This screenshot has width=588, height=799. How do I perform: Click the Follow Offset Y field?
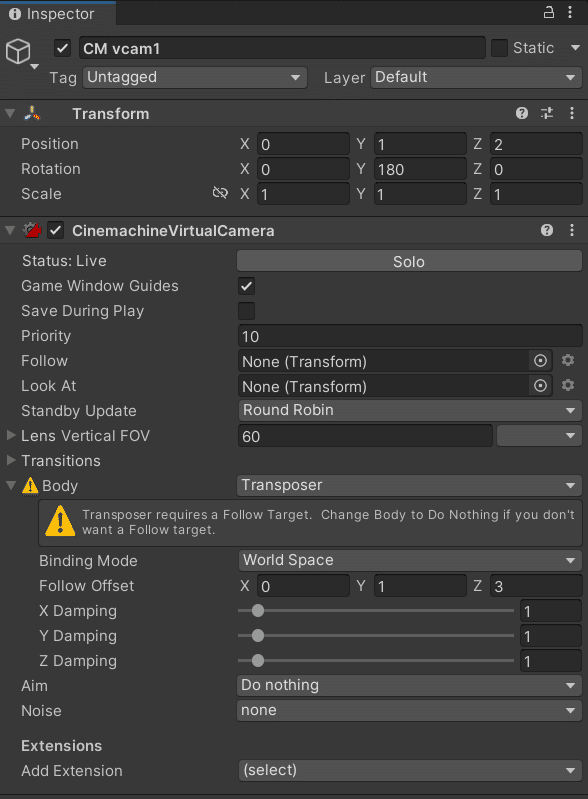[x=420, y=585]
